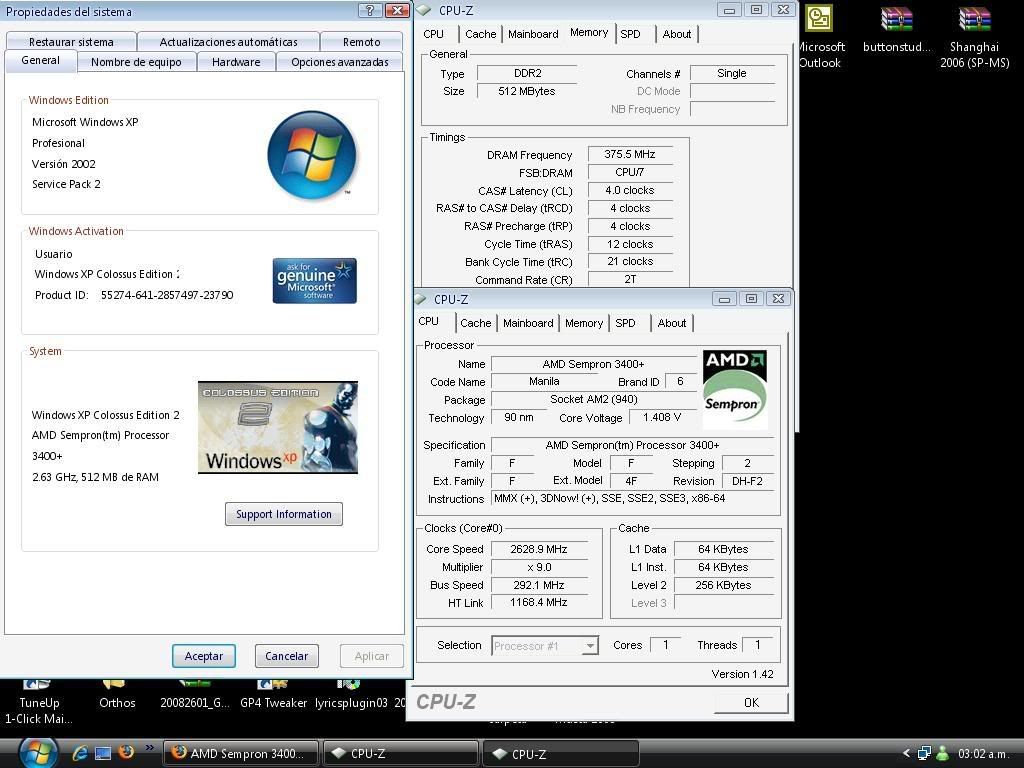The image size is (1024, 768).
Task: Open the Restaurar sistema tab
Action: (71, 42)
